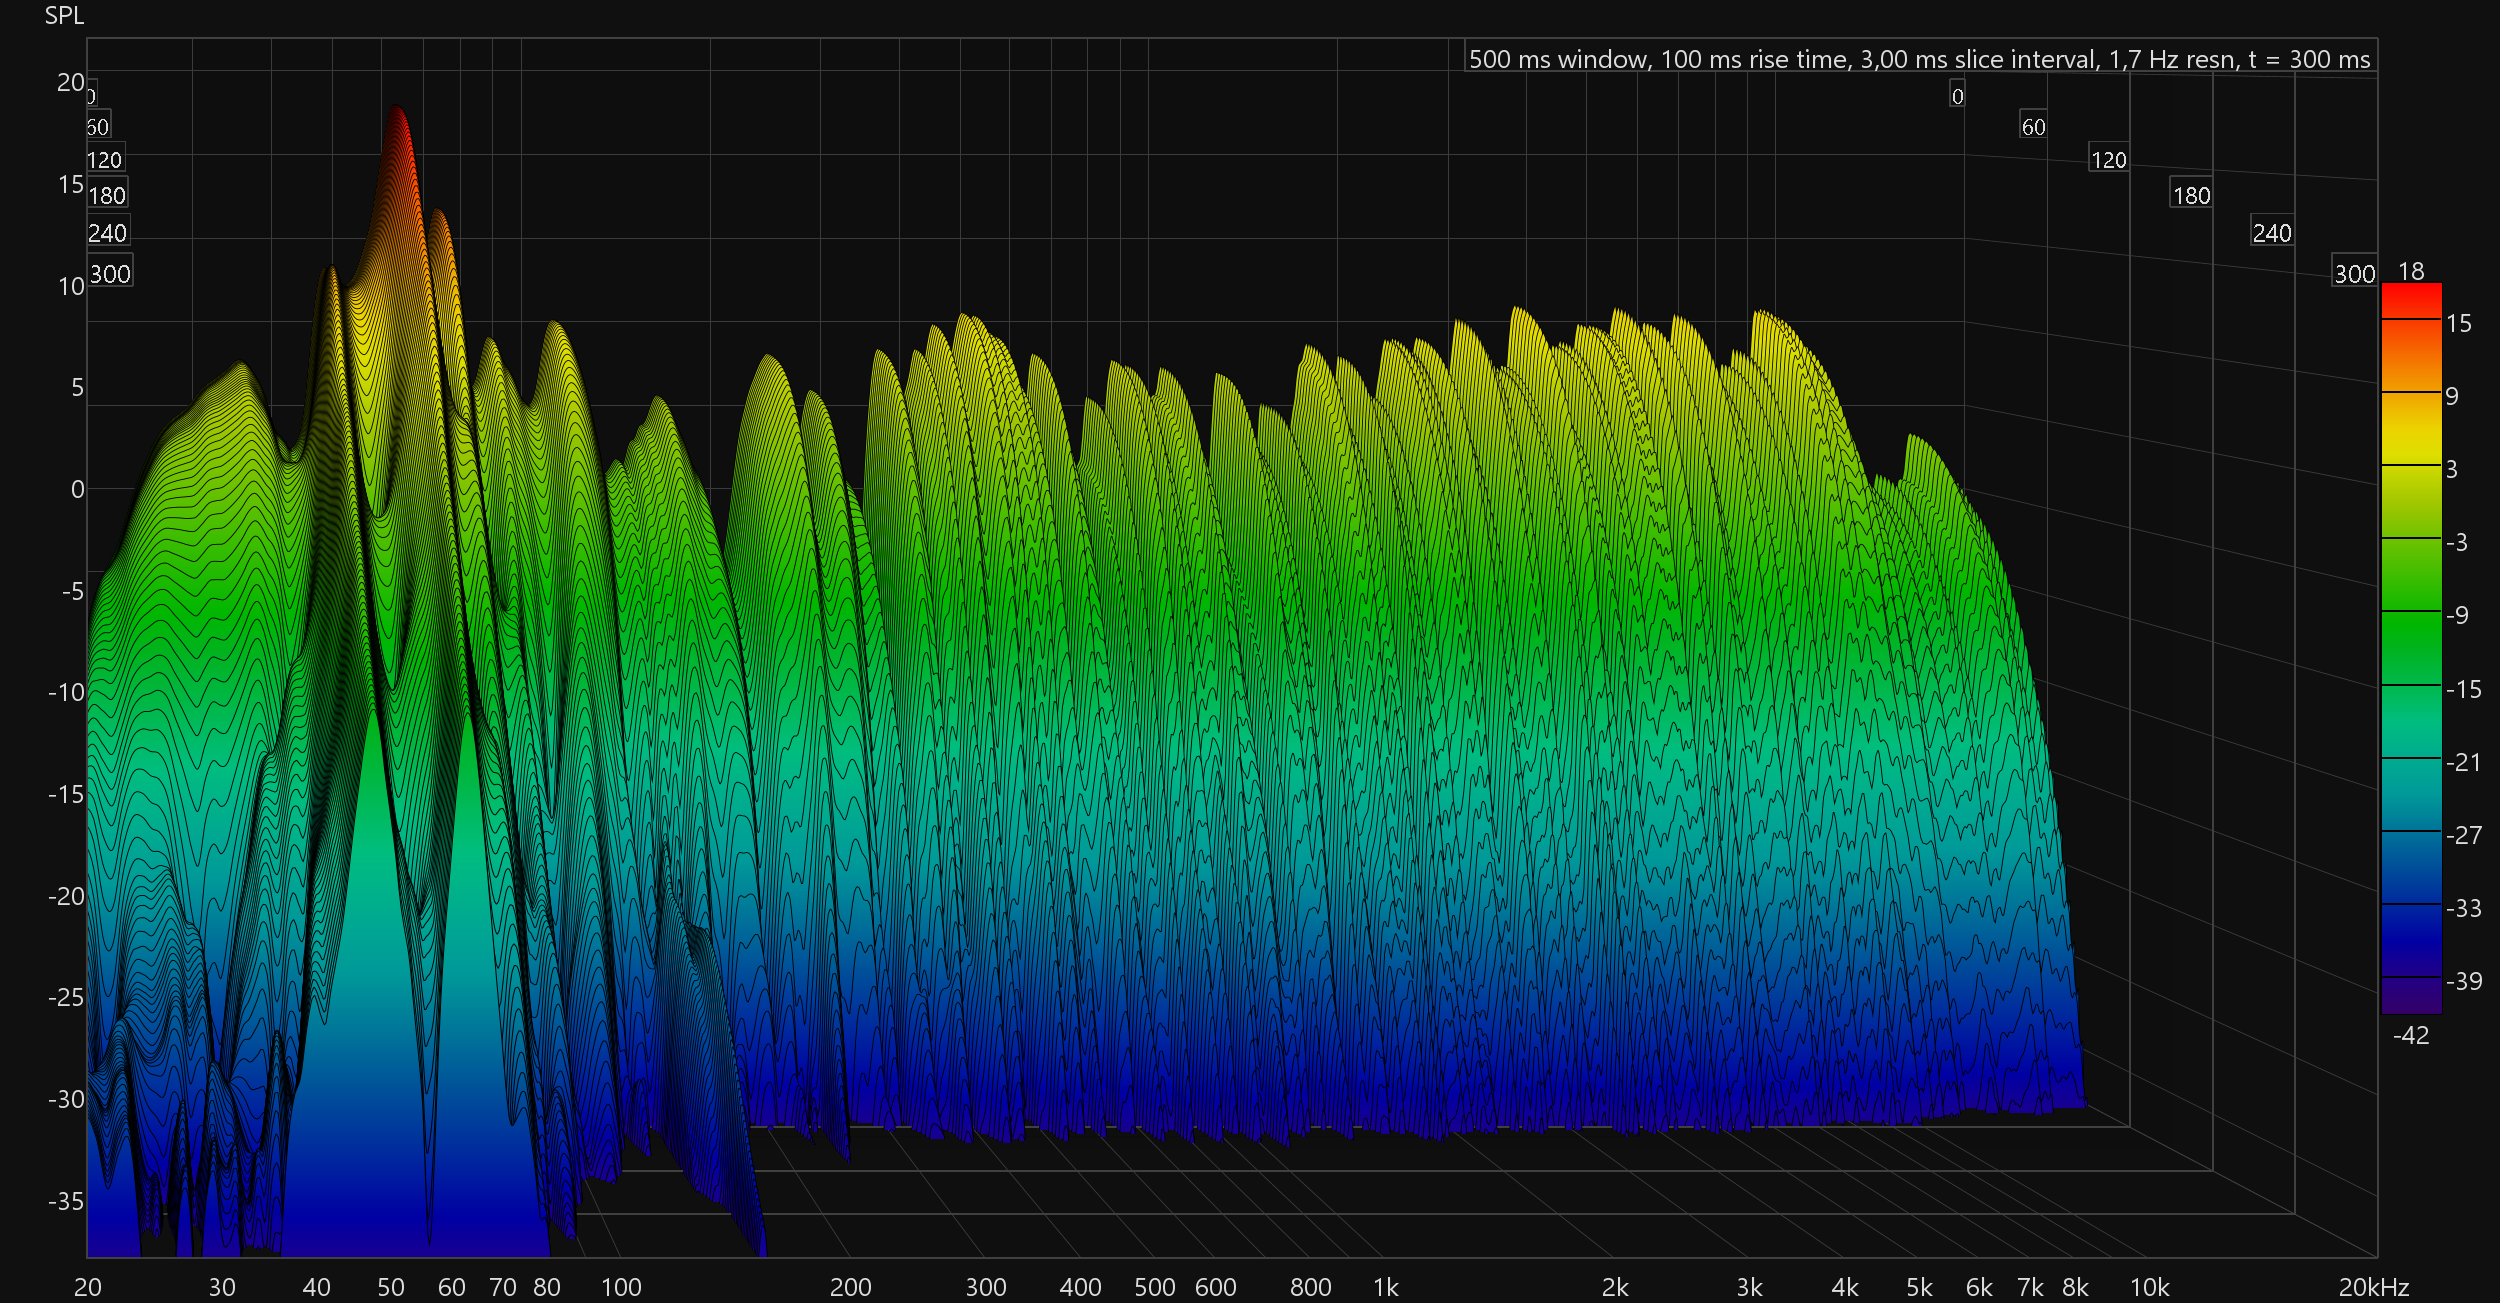2500x1303 pixels.
Task: Select the 5 value on SPL axis
Action: [77, 388]
